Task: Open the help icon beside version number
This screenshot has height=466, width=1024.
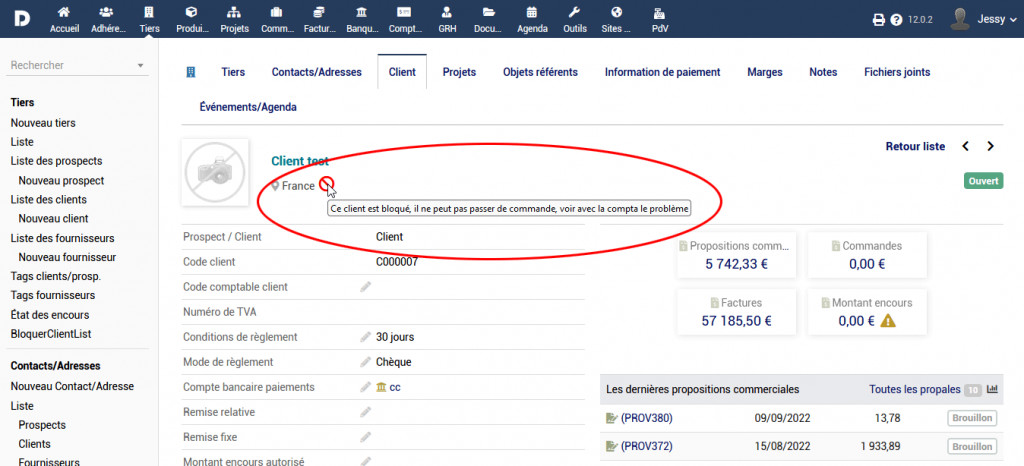Action: [896, 19]
